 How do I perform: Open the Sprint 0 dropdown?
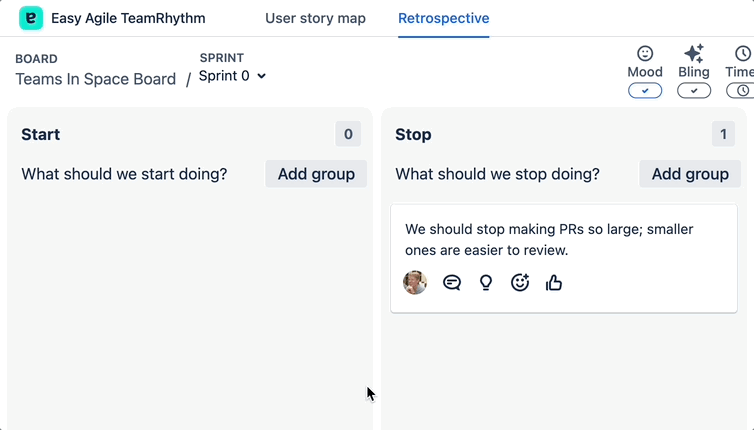pos(232,76)
